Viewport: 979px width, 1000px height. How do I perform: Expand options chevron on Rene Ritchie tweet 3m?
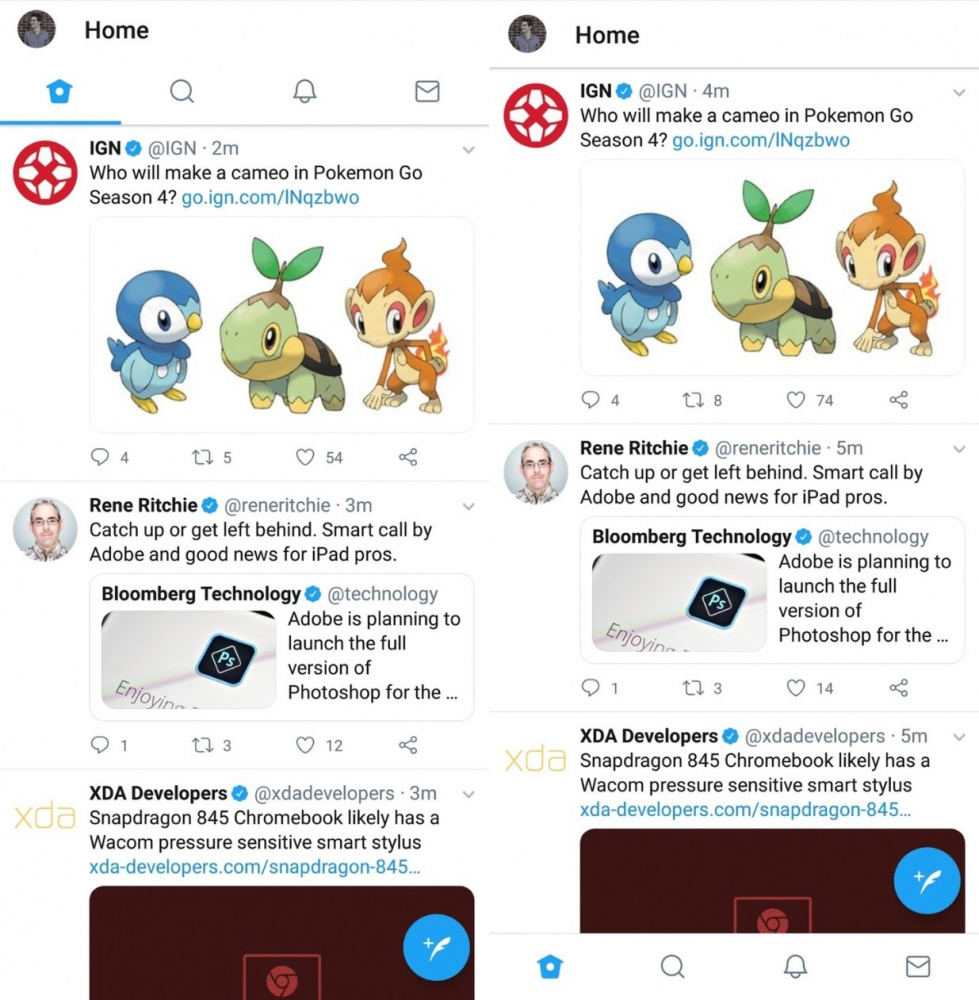(468, 506)
